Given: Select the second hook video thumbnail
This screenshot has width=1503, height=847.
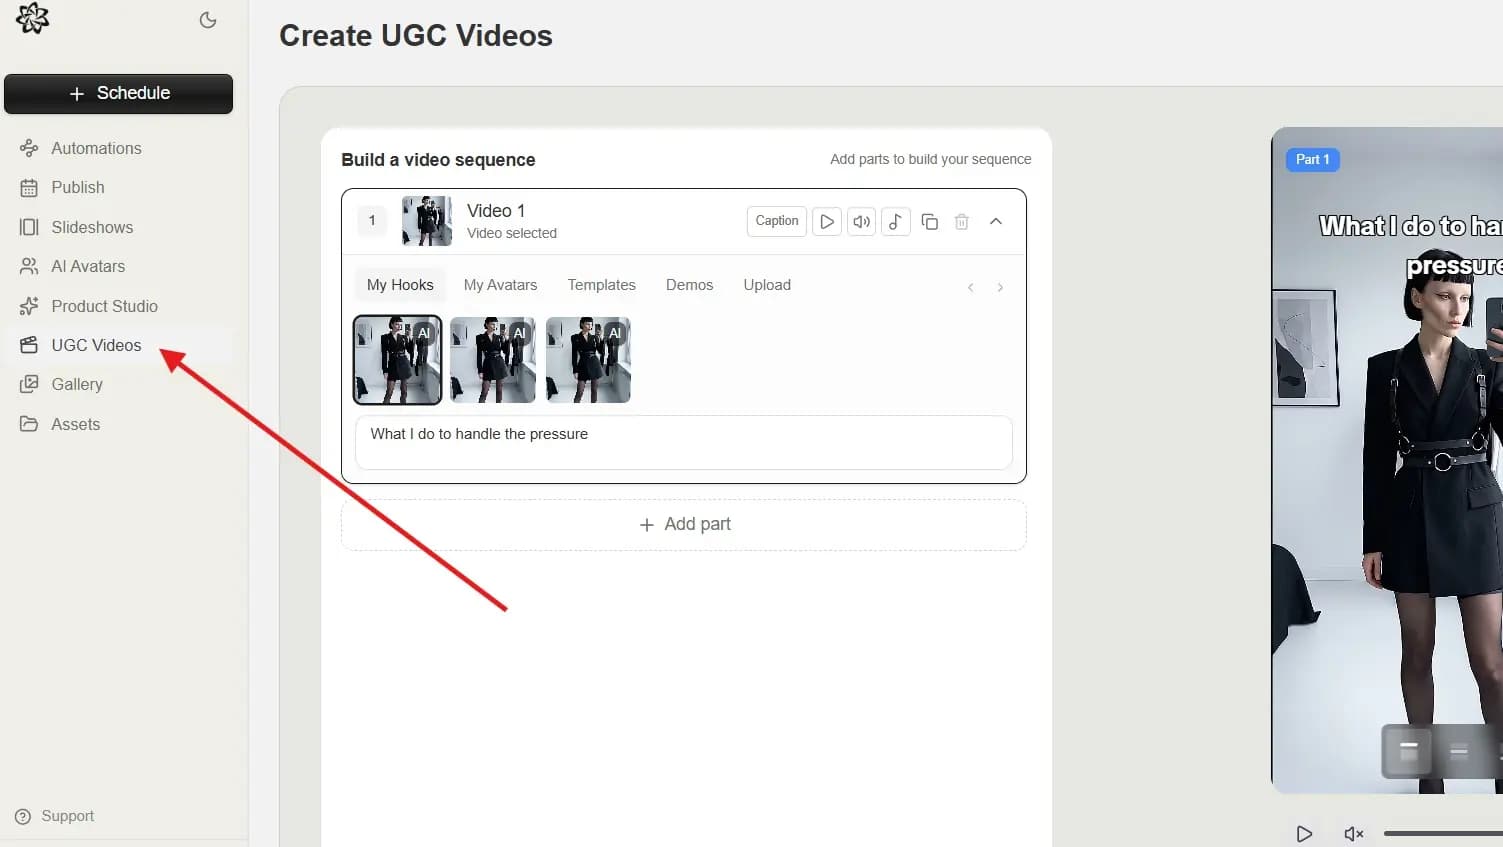Looking at the screenshot, I should (x=493, y=360).
